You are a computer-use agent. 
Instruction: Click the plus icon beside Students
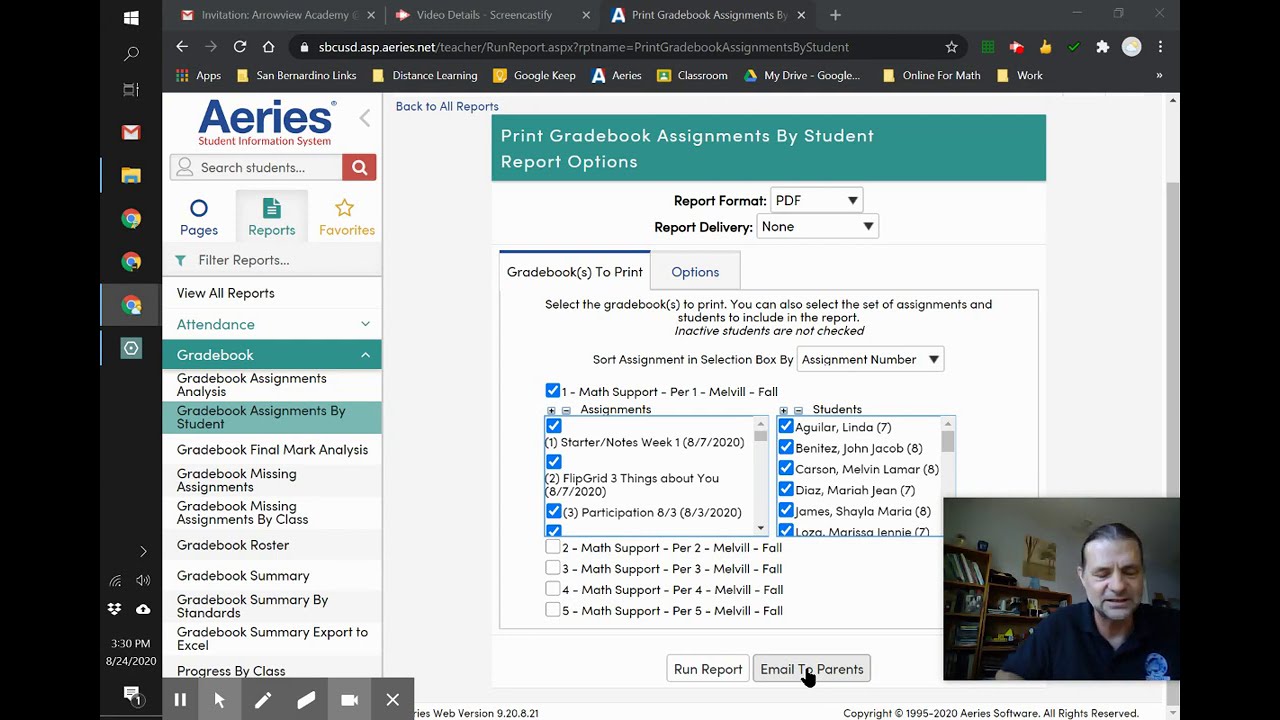tap(783, 410)
